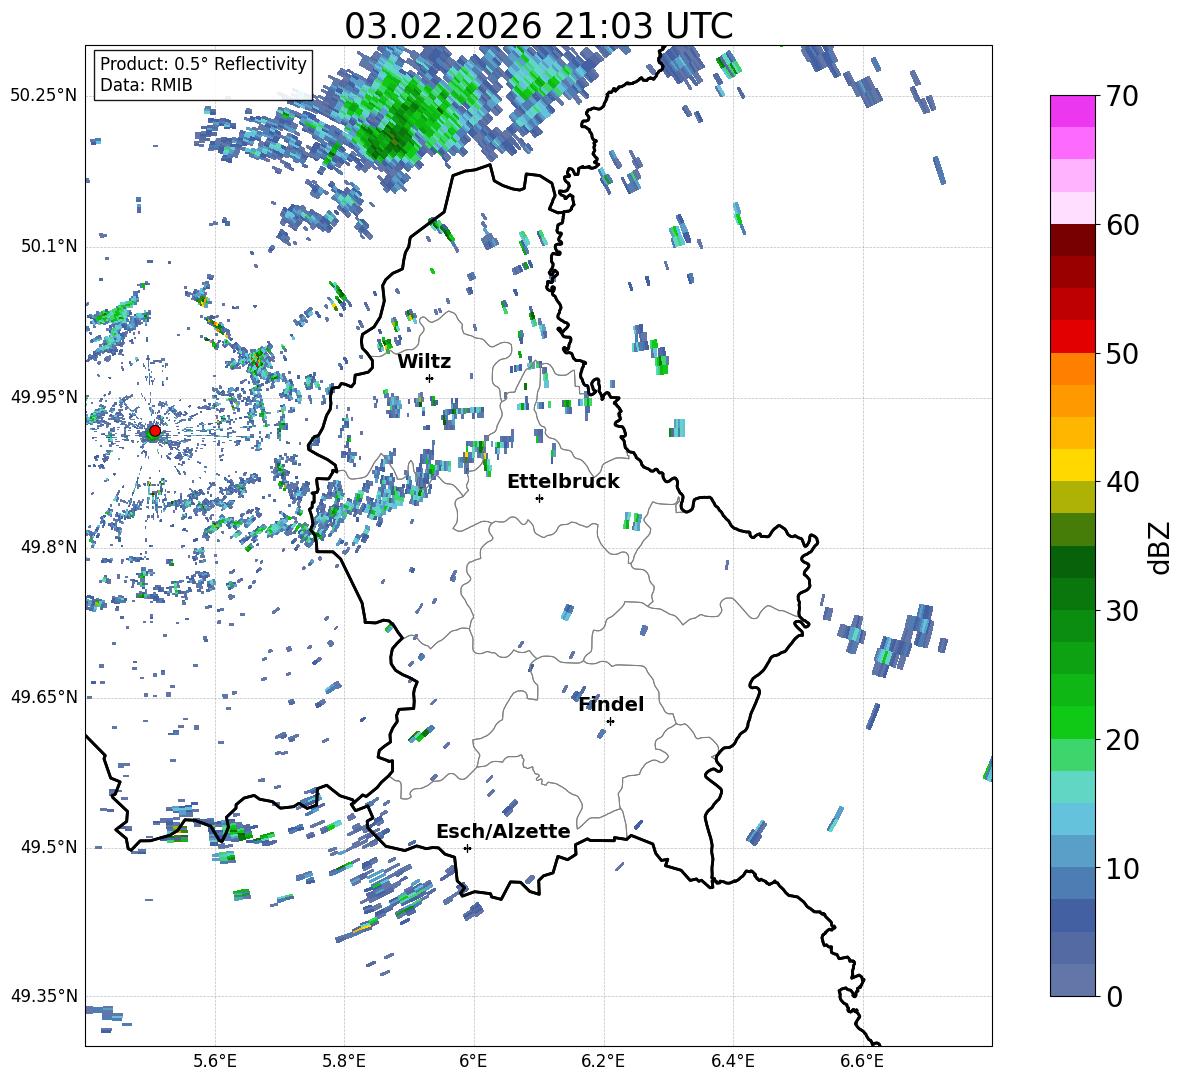Viewport: 1184px width, 1081px height.
Task: Click the Product 0.5° Reflectivity info text
Action: pyautogui.click(x=203, y=64)
